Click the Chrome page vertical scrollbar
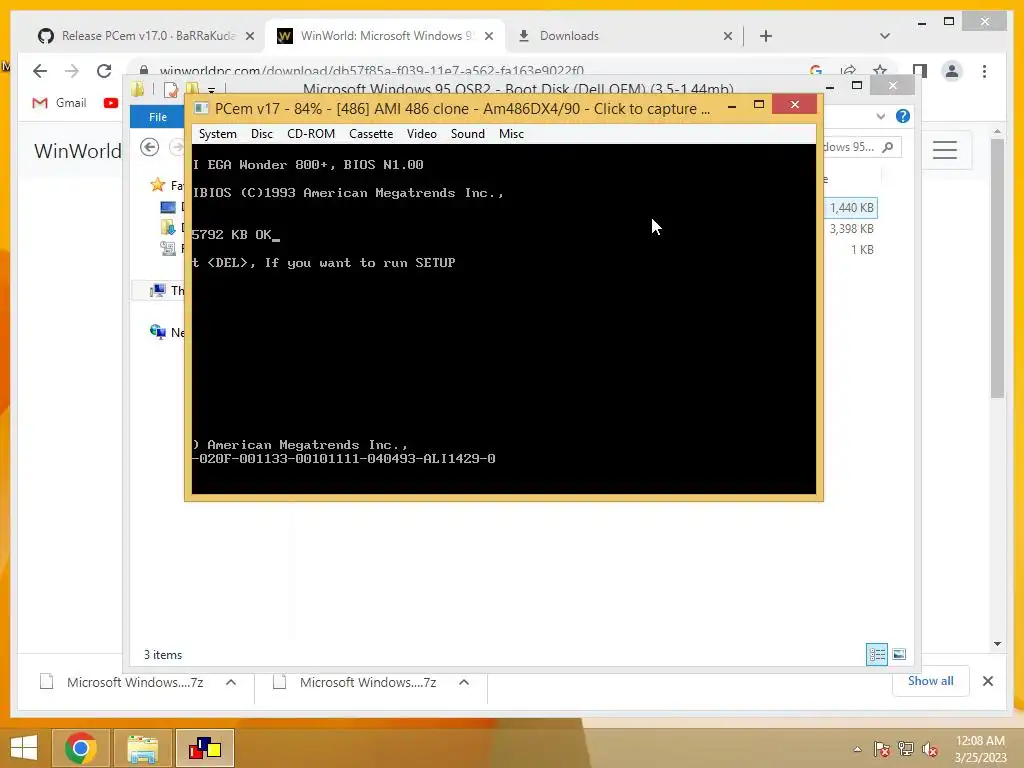Image resolution: width=1024 pixels, height=768 pixels. (x=997, y=268)
